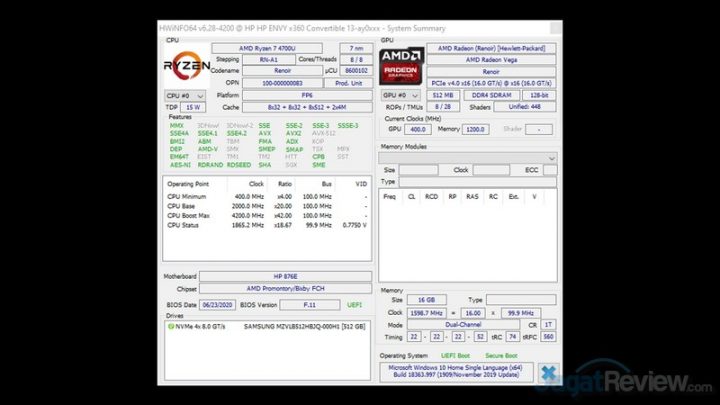Screen dimensions: 720x405
Task: Open the GPU #0 selector dropdown
Action: (x=400, y=95)
